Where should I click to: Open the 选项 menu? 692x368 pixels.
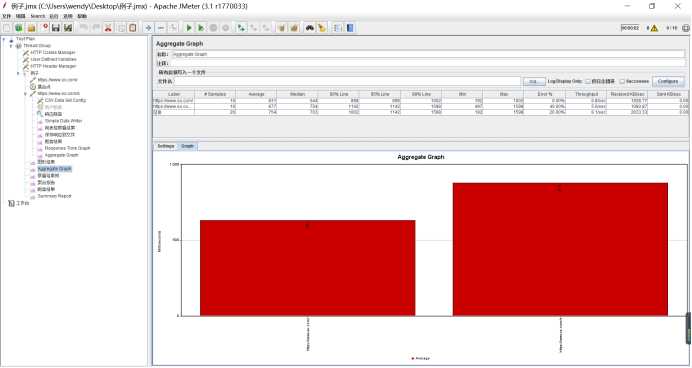[68, 16]
